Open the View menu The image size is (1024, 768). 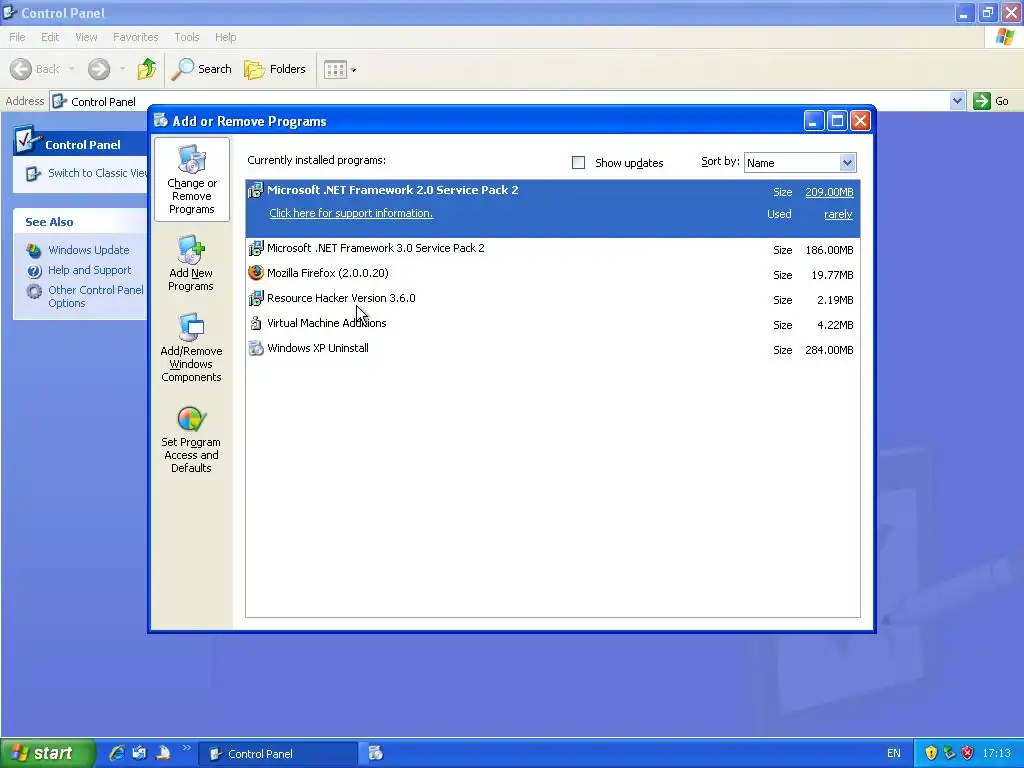pos(86,37)
